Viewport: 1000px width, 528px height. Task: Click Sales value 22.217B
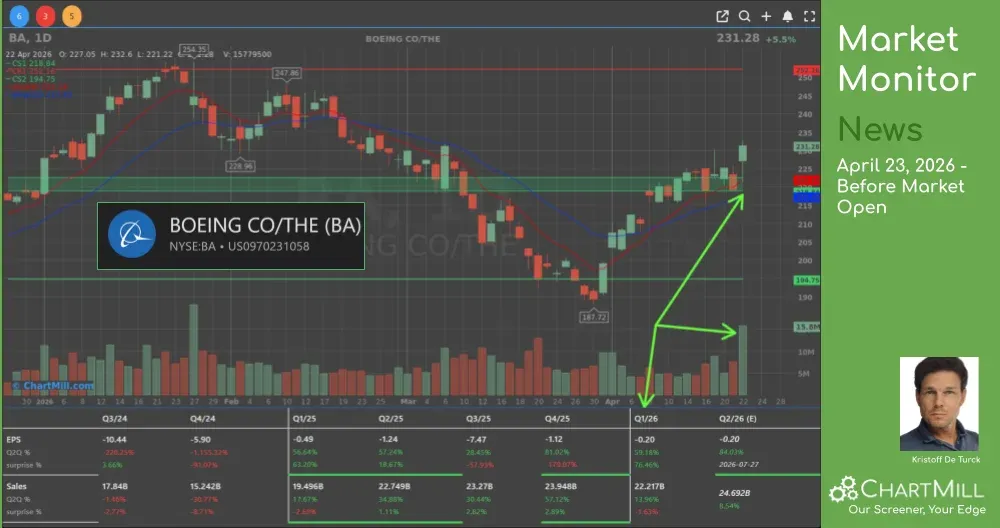(649, 486)
